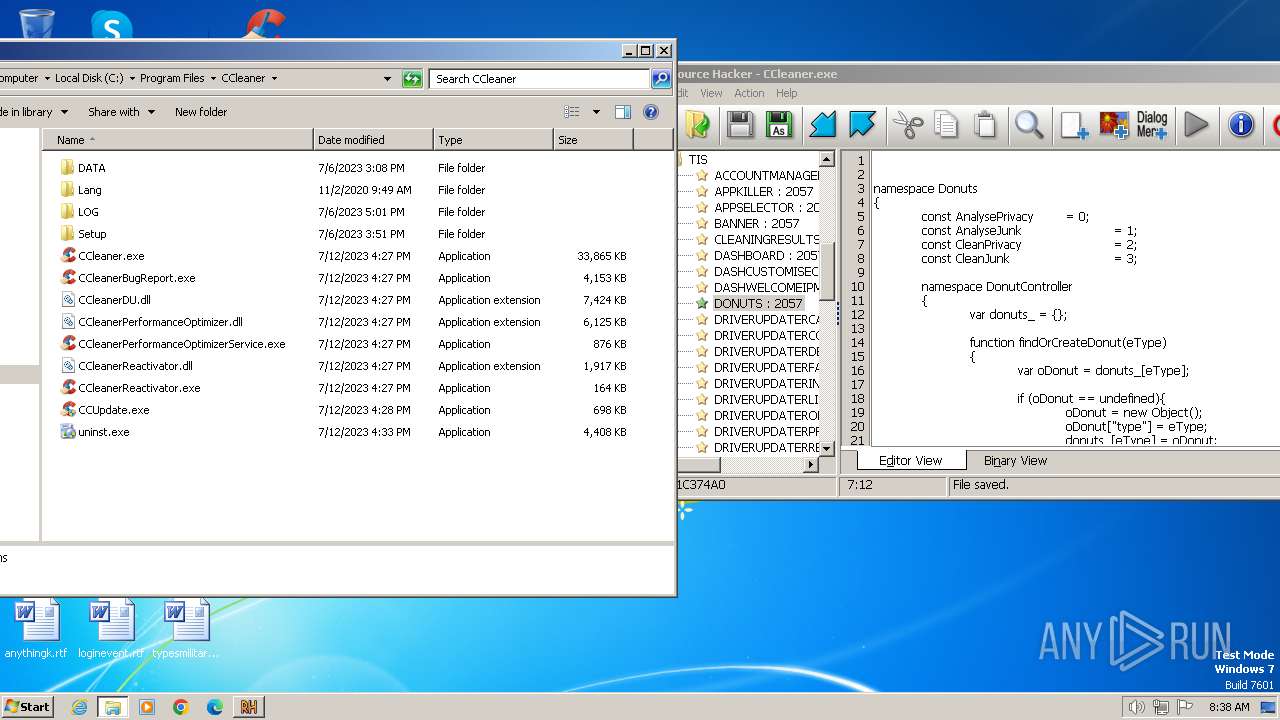Sort files by the Size column header
1280x720 pixels.
point(593,140)
